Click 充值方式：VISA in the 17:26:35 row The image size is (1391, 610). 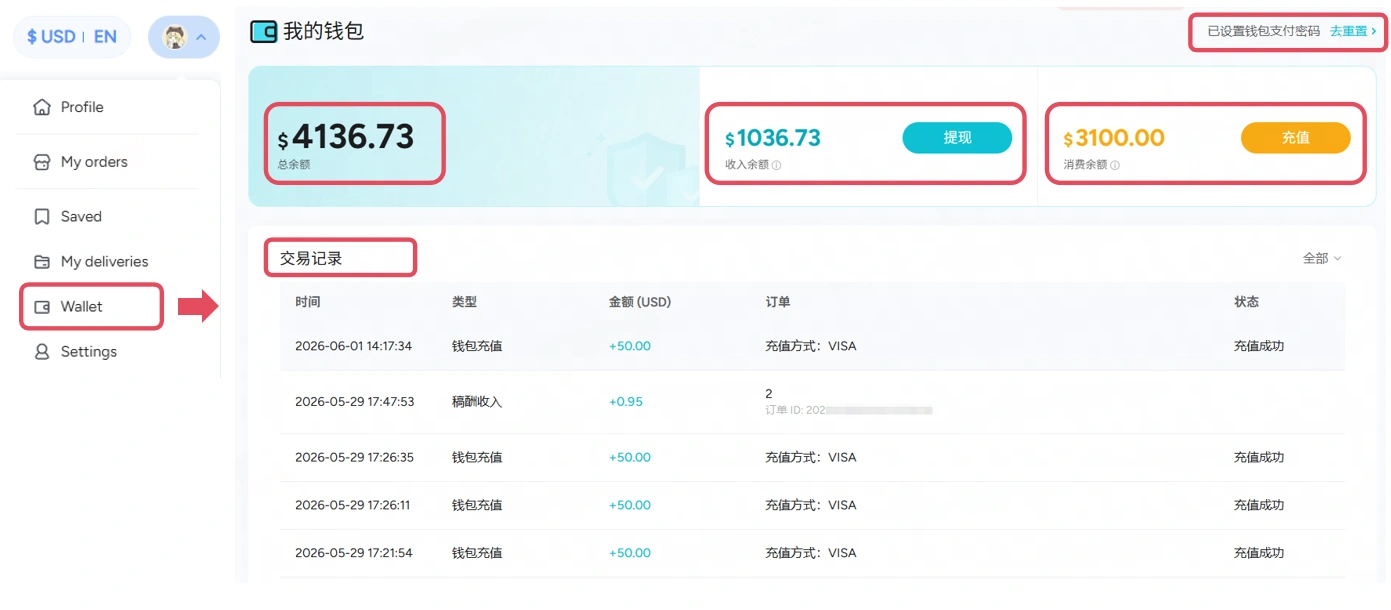tap(811, 457)
